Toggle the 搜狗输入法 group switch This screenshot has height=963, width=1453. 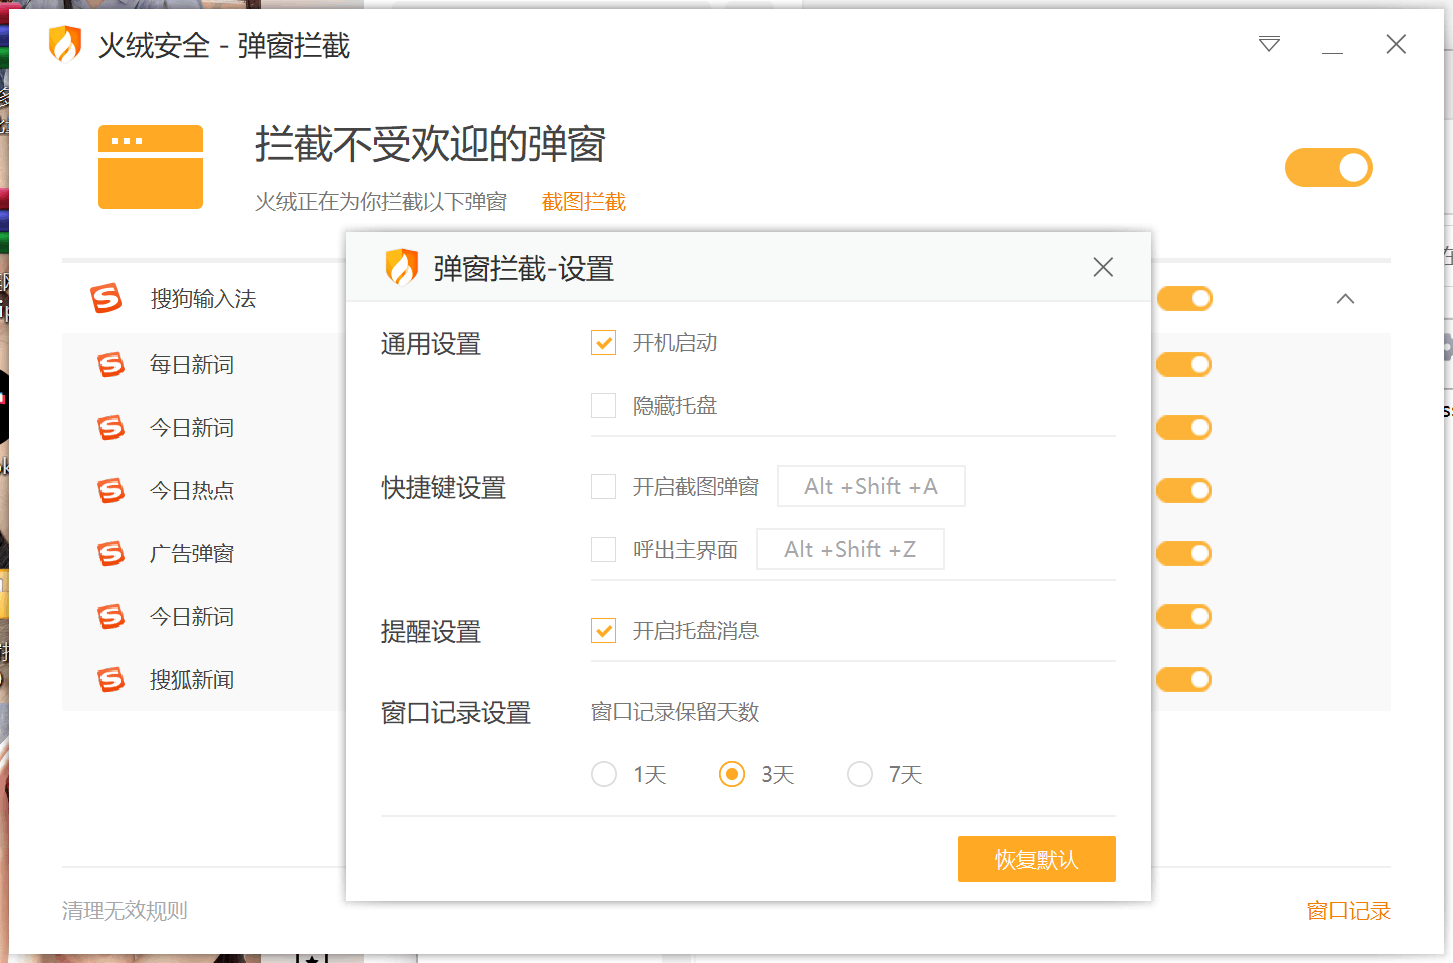(1185, 298)
